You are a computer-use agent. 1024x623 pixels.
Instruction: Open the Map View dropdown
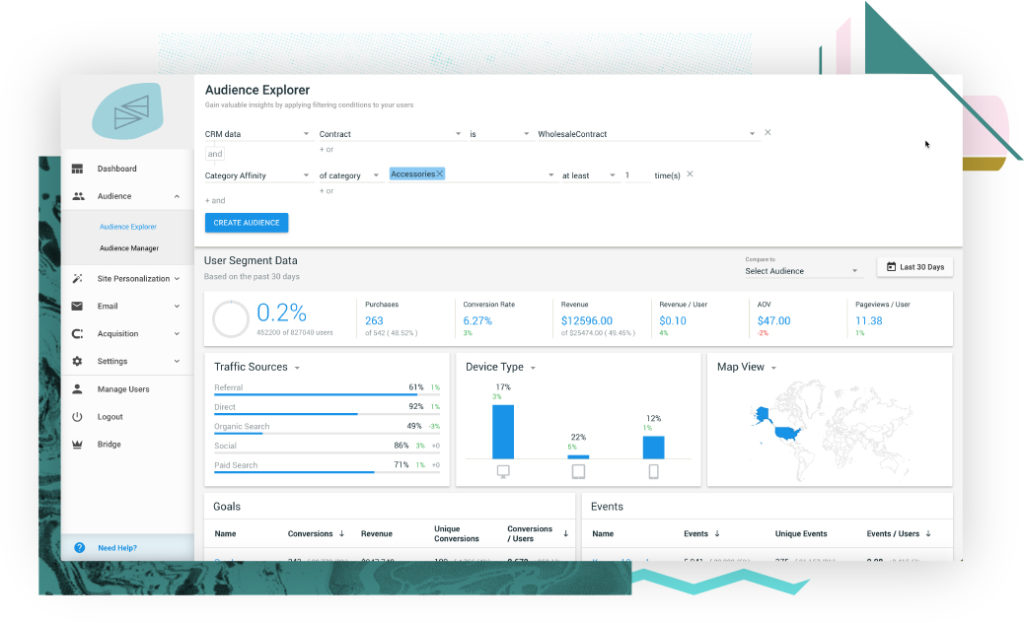[773, 368]
